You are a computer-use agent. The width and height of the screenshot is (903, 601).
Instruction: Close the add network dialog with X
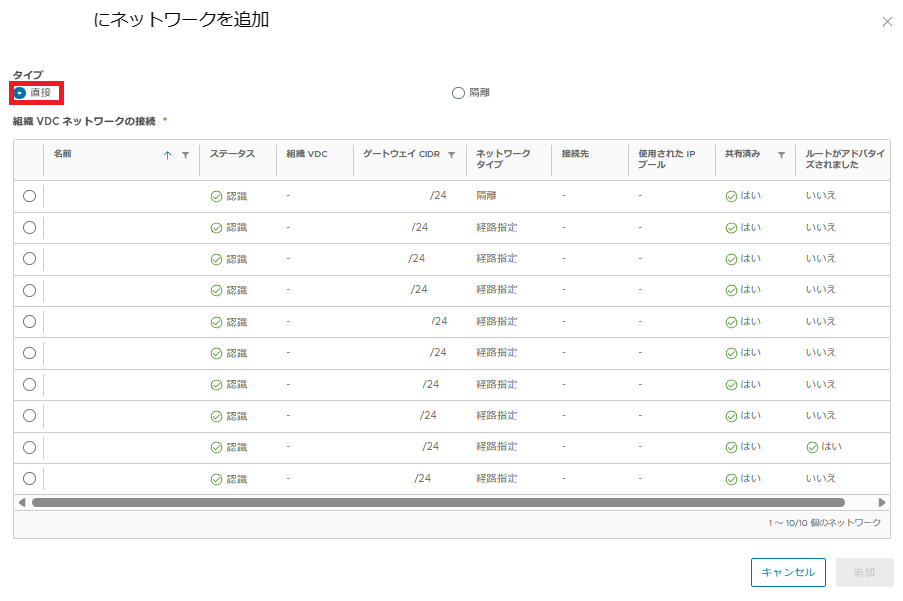click(887, 22)
